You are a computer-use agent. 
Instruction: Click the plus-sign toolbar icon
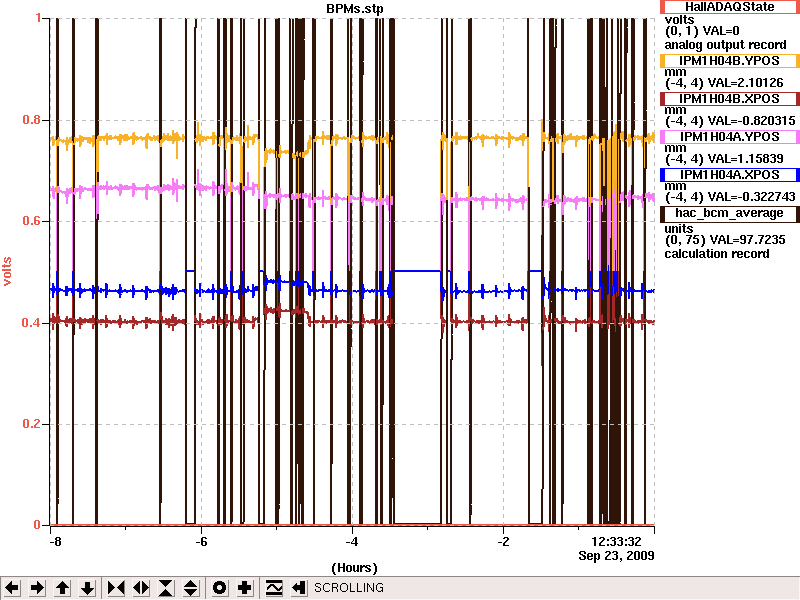coord(244,588)
